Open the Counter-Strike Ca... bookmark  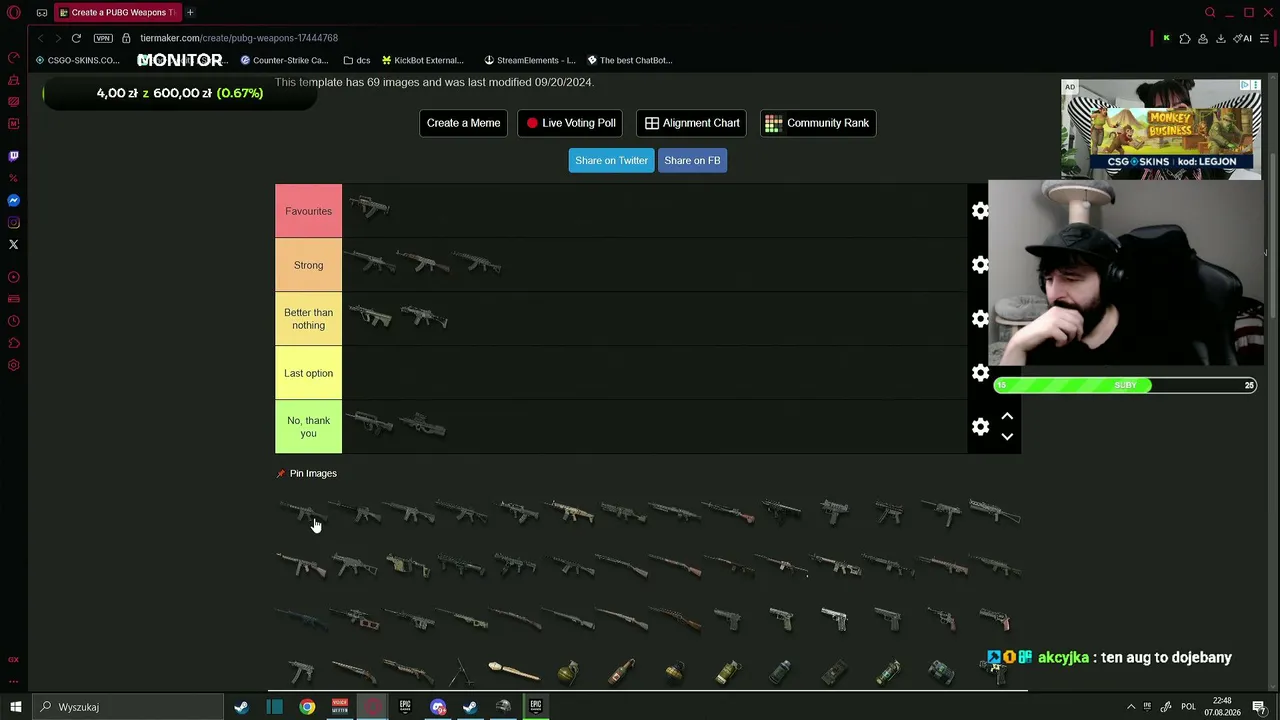[x=284, y=60]
